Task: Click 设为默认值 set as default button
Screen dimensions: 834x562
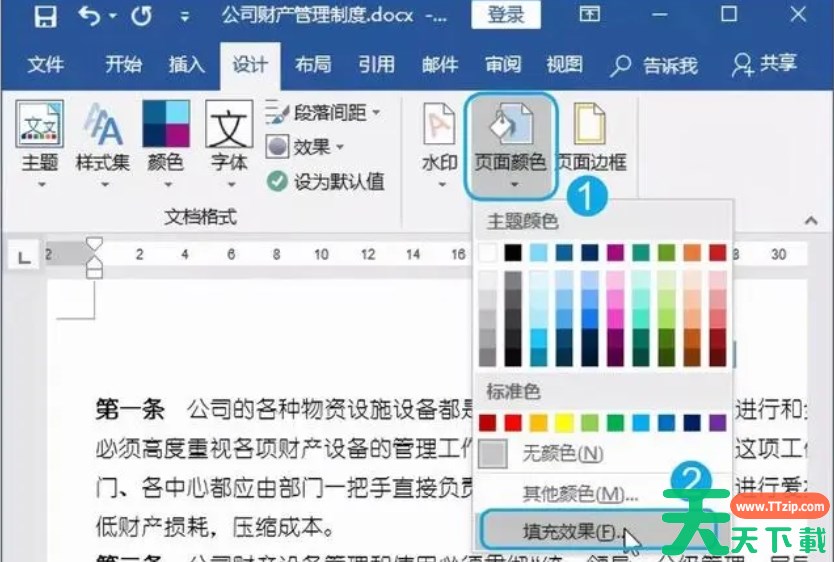Action: point(326,181)
